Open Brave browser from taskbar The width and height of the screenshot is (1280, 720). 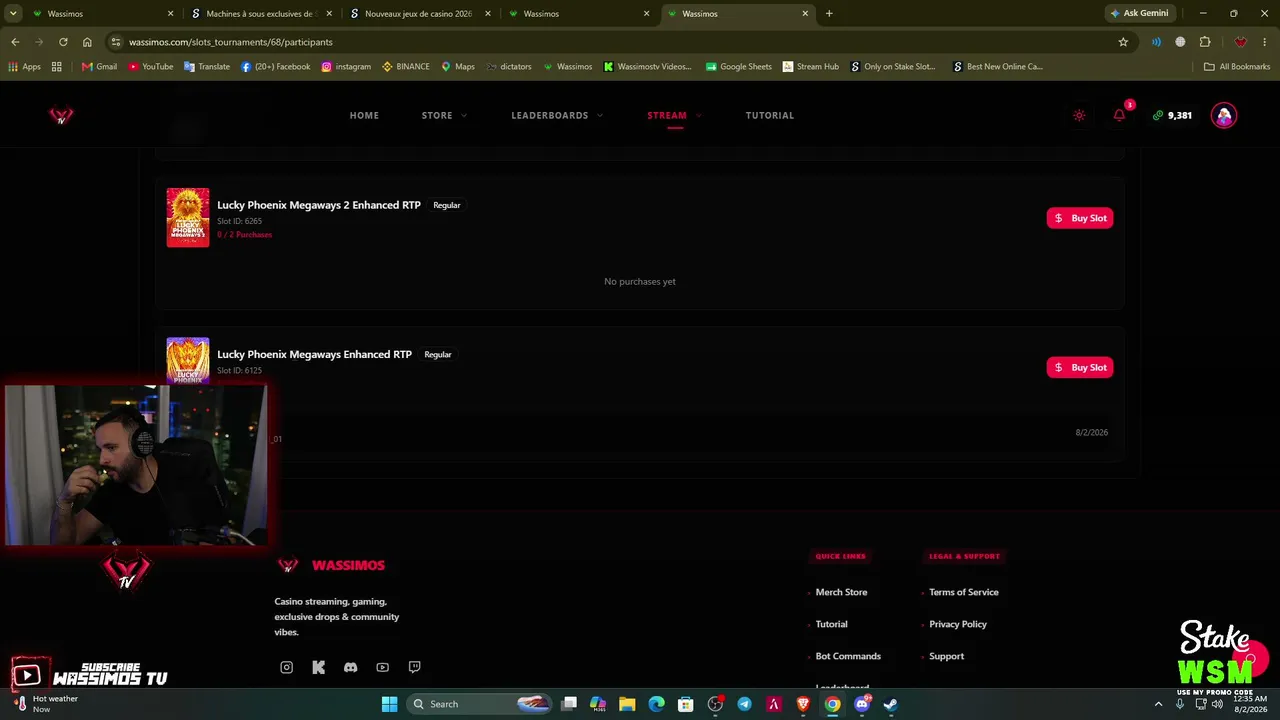(x=803, y=704)
